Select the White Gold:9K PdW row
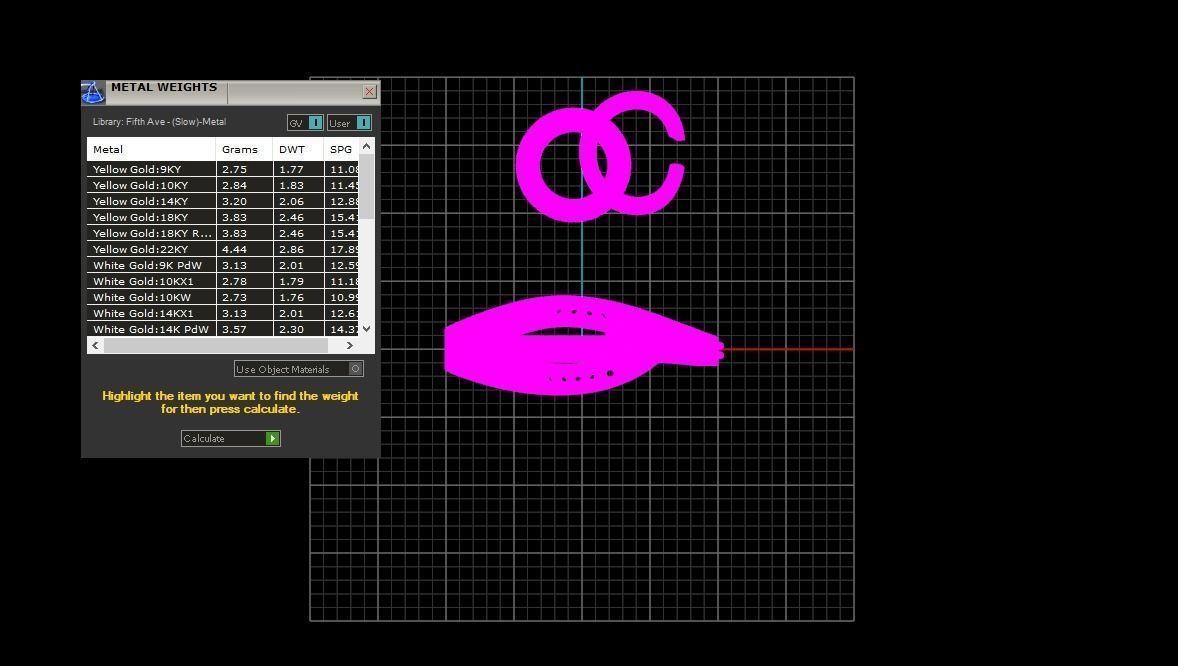 pyautogui.click(x=223, y=265)
